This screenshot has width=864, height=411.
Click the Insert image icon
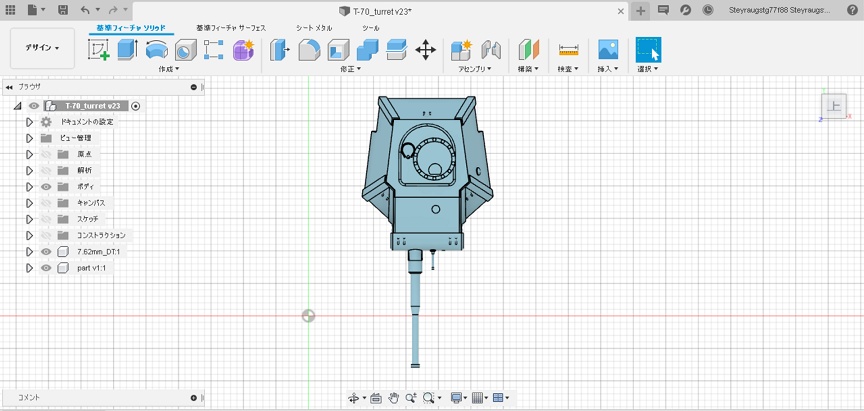pos(608,49)
